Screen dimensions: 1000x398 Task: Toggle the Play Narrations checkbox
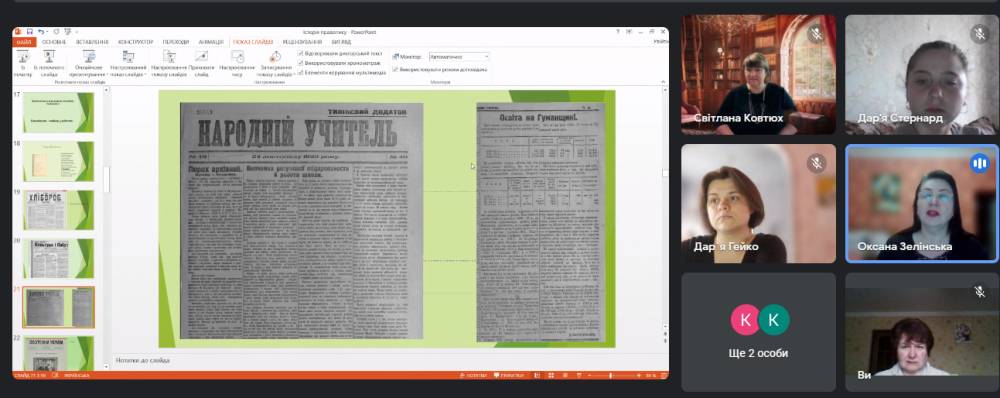301,54
